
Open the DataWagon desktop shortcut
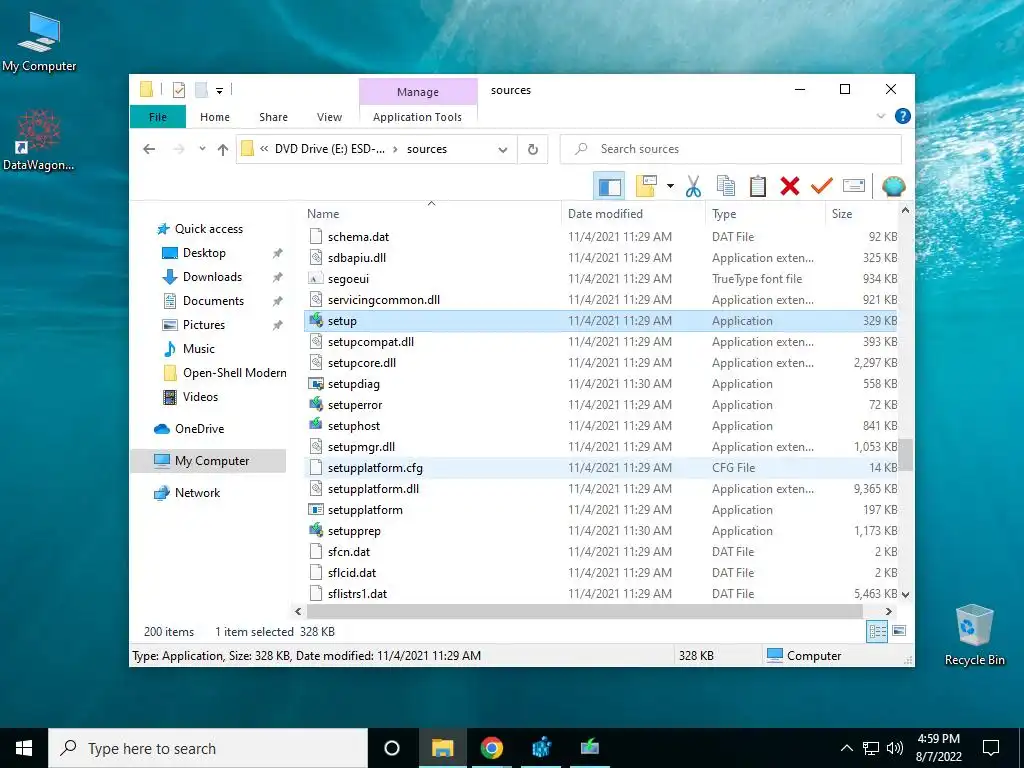pyautogui.click(x=39, y=141)
